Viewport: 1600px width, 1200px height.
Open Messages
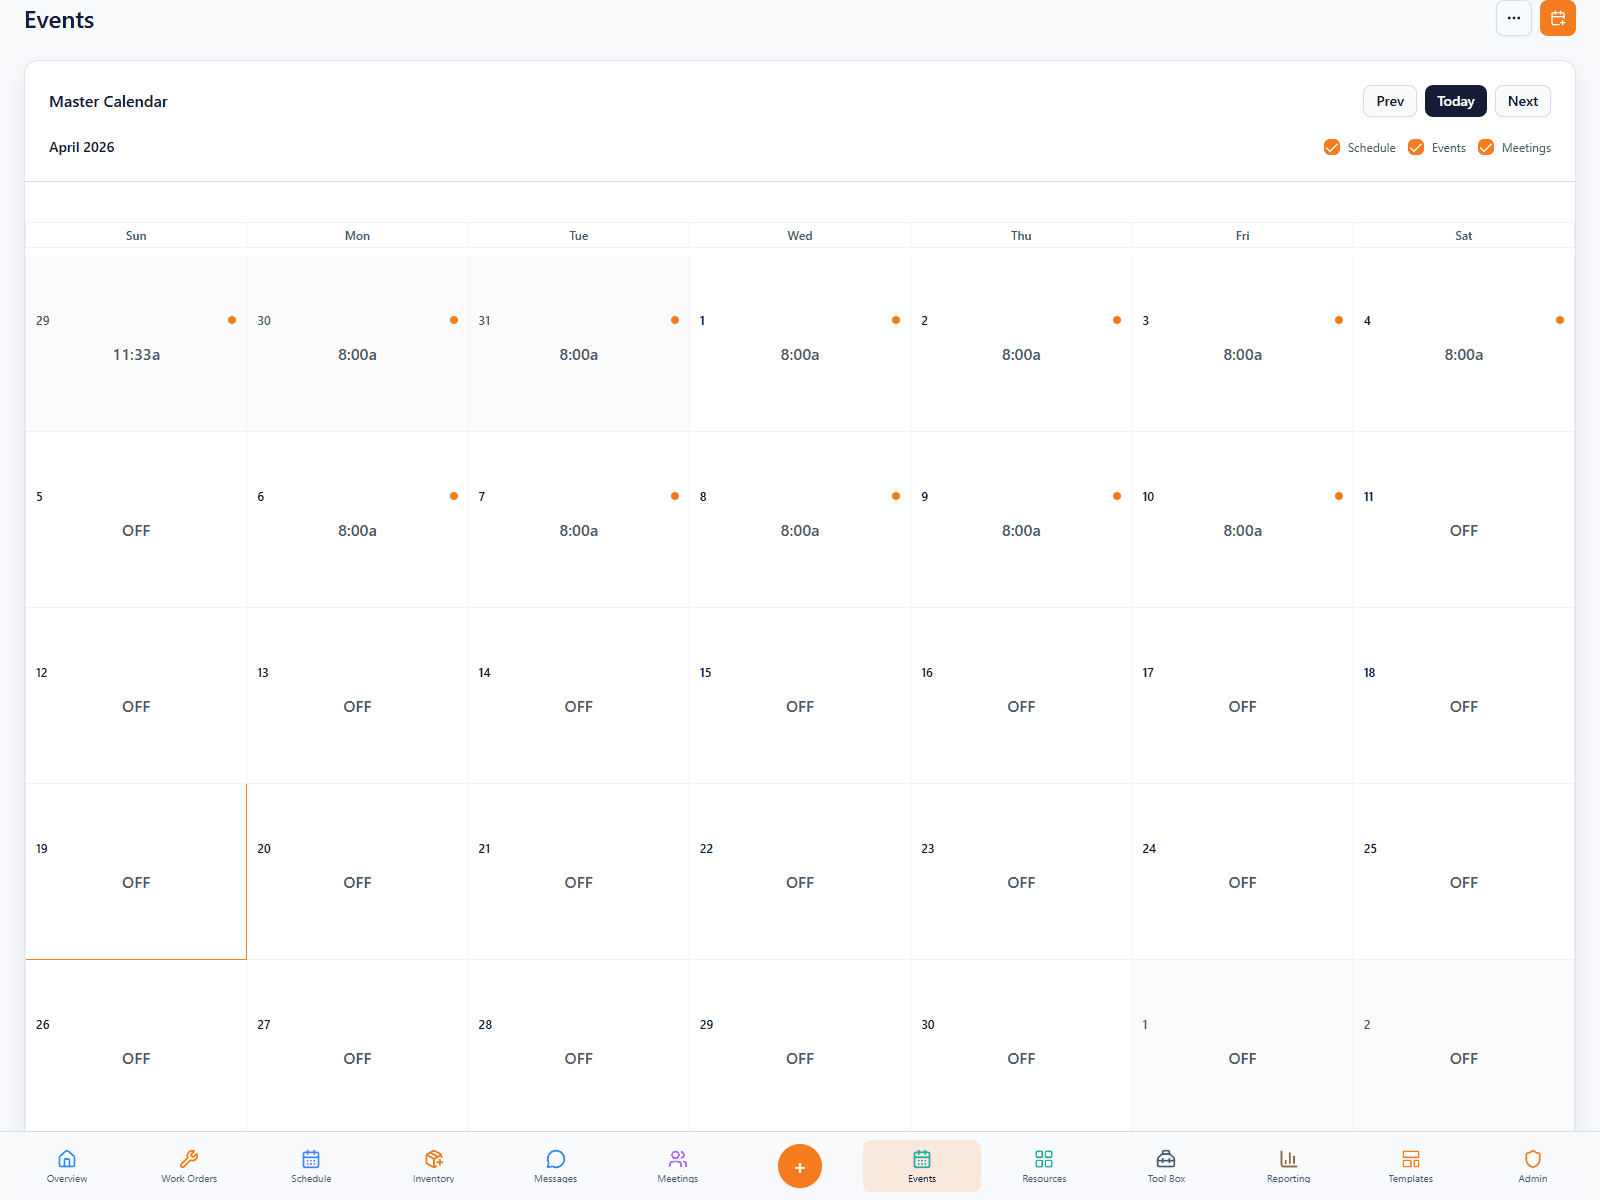point(555,1166)
